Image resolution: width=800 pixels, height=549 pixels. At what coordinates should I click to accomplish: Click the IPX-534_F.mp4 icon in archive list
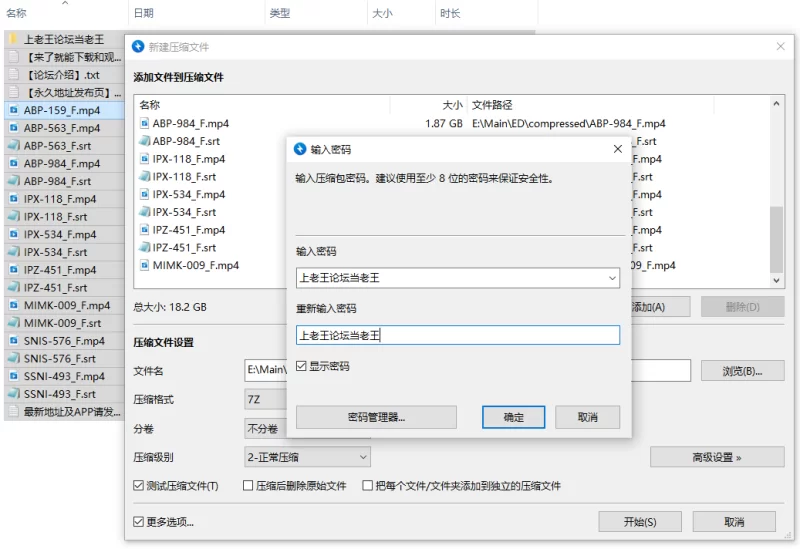click(144, 194)
